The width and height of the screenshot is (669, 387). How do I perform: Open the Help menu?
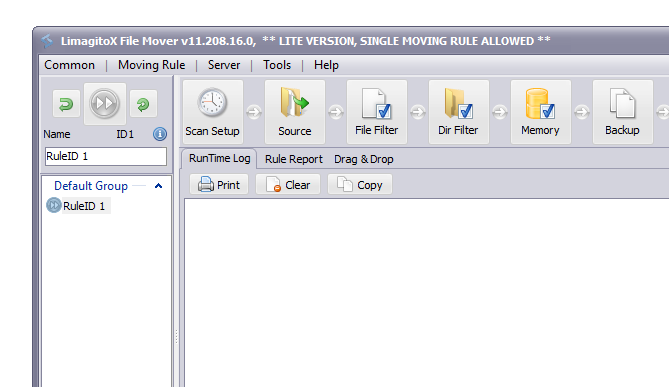(326, 65)
